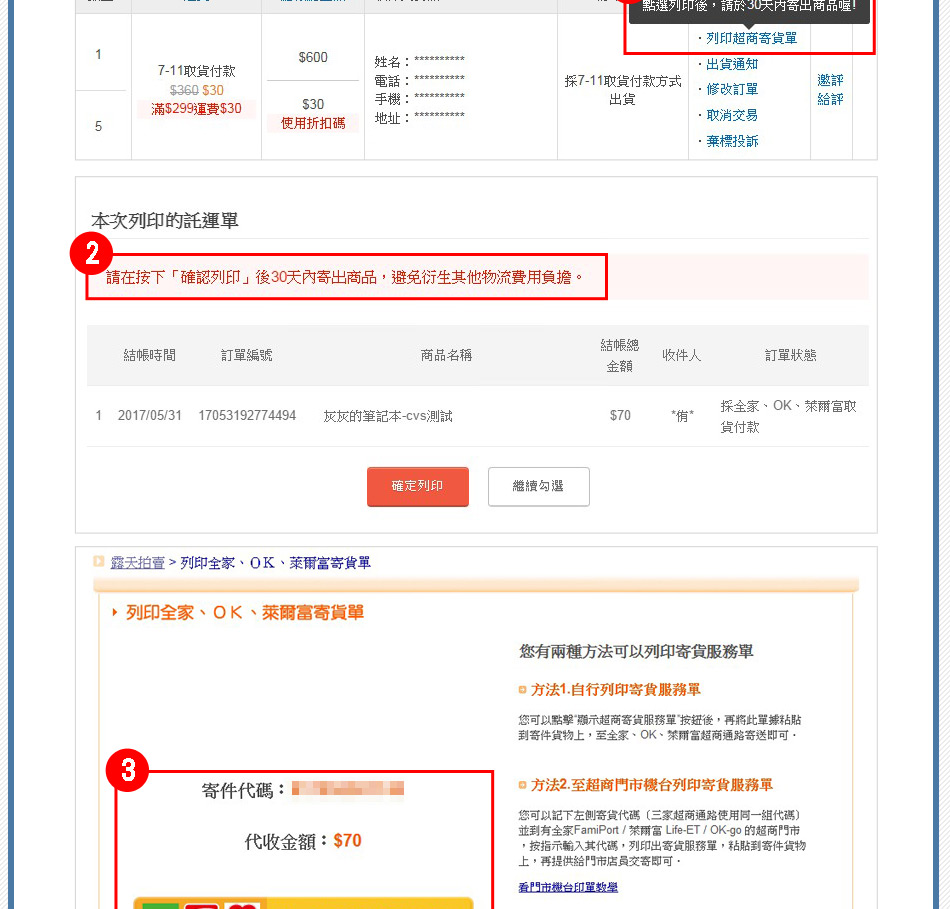Click the 採7-11取貨付款方式出貨 text
Image resolution: width=950 pixels, height=909 pixels.
[x=623, y=90]
